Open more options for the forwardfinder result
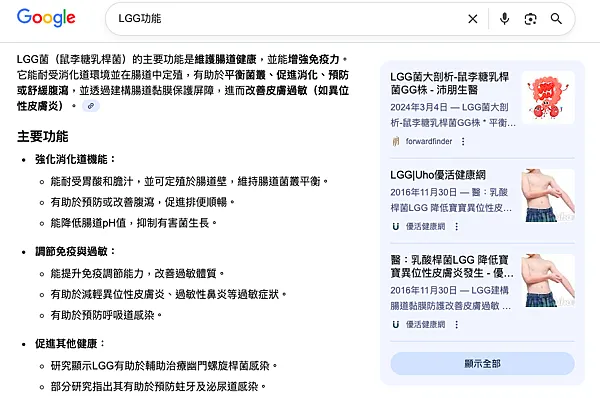The width and height of the screenshot is (600, 398). tap(463, 142)
